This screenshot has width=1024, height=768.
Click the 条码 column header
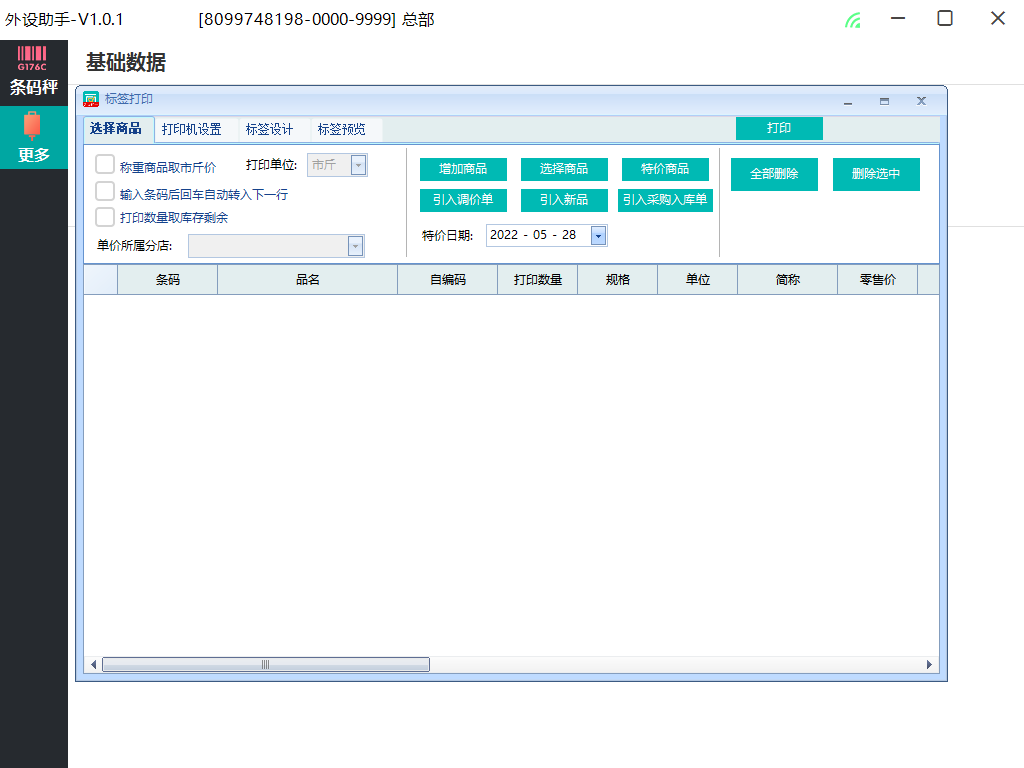[x=167, y=280]
